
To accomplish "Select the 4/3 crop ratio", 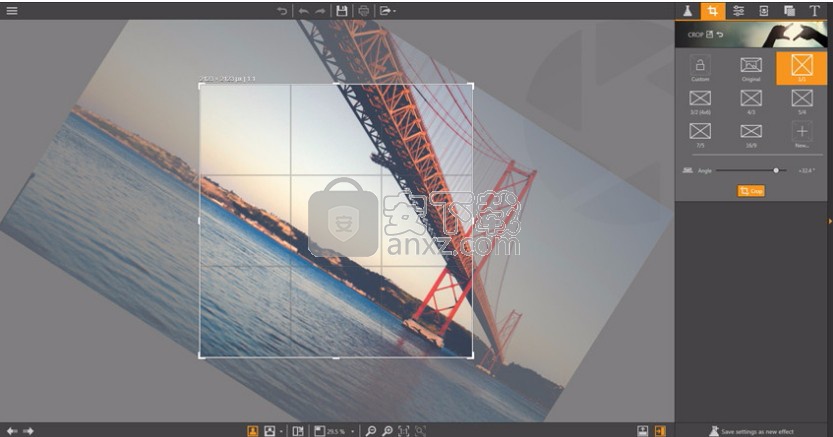I will (x=751, y=102).
